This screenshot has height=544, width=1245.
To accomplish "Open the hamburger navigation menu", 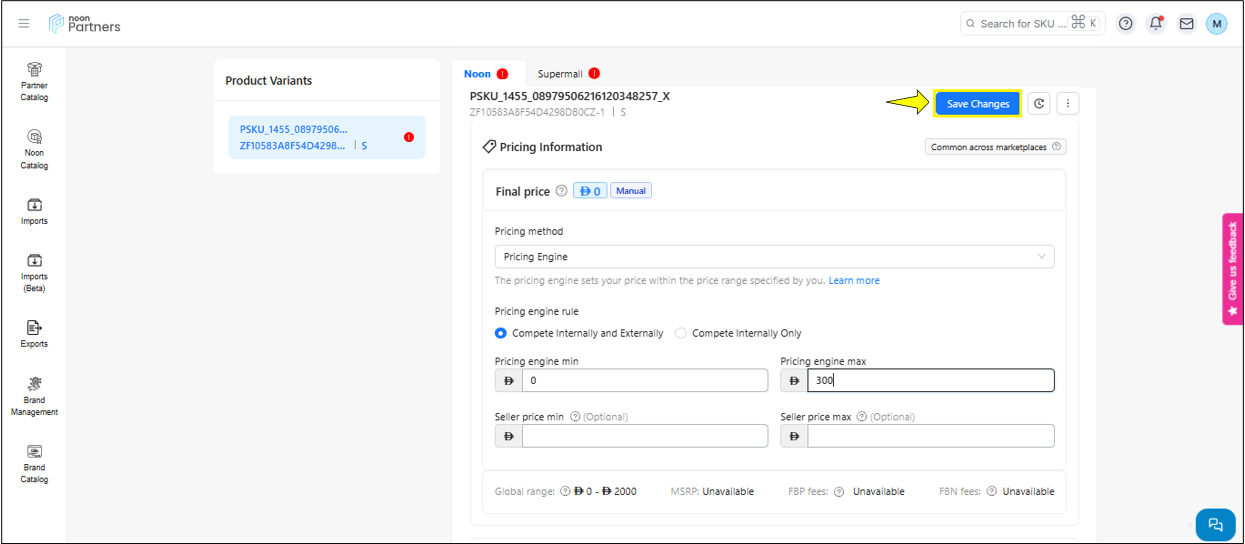I will click(x=24, y=24).
